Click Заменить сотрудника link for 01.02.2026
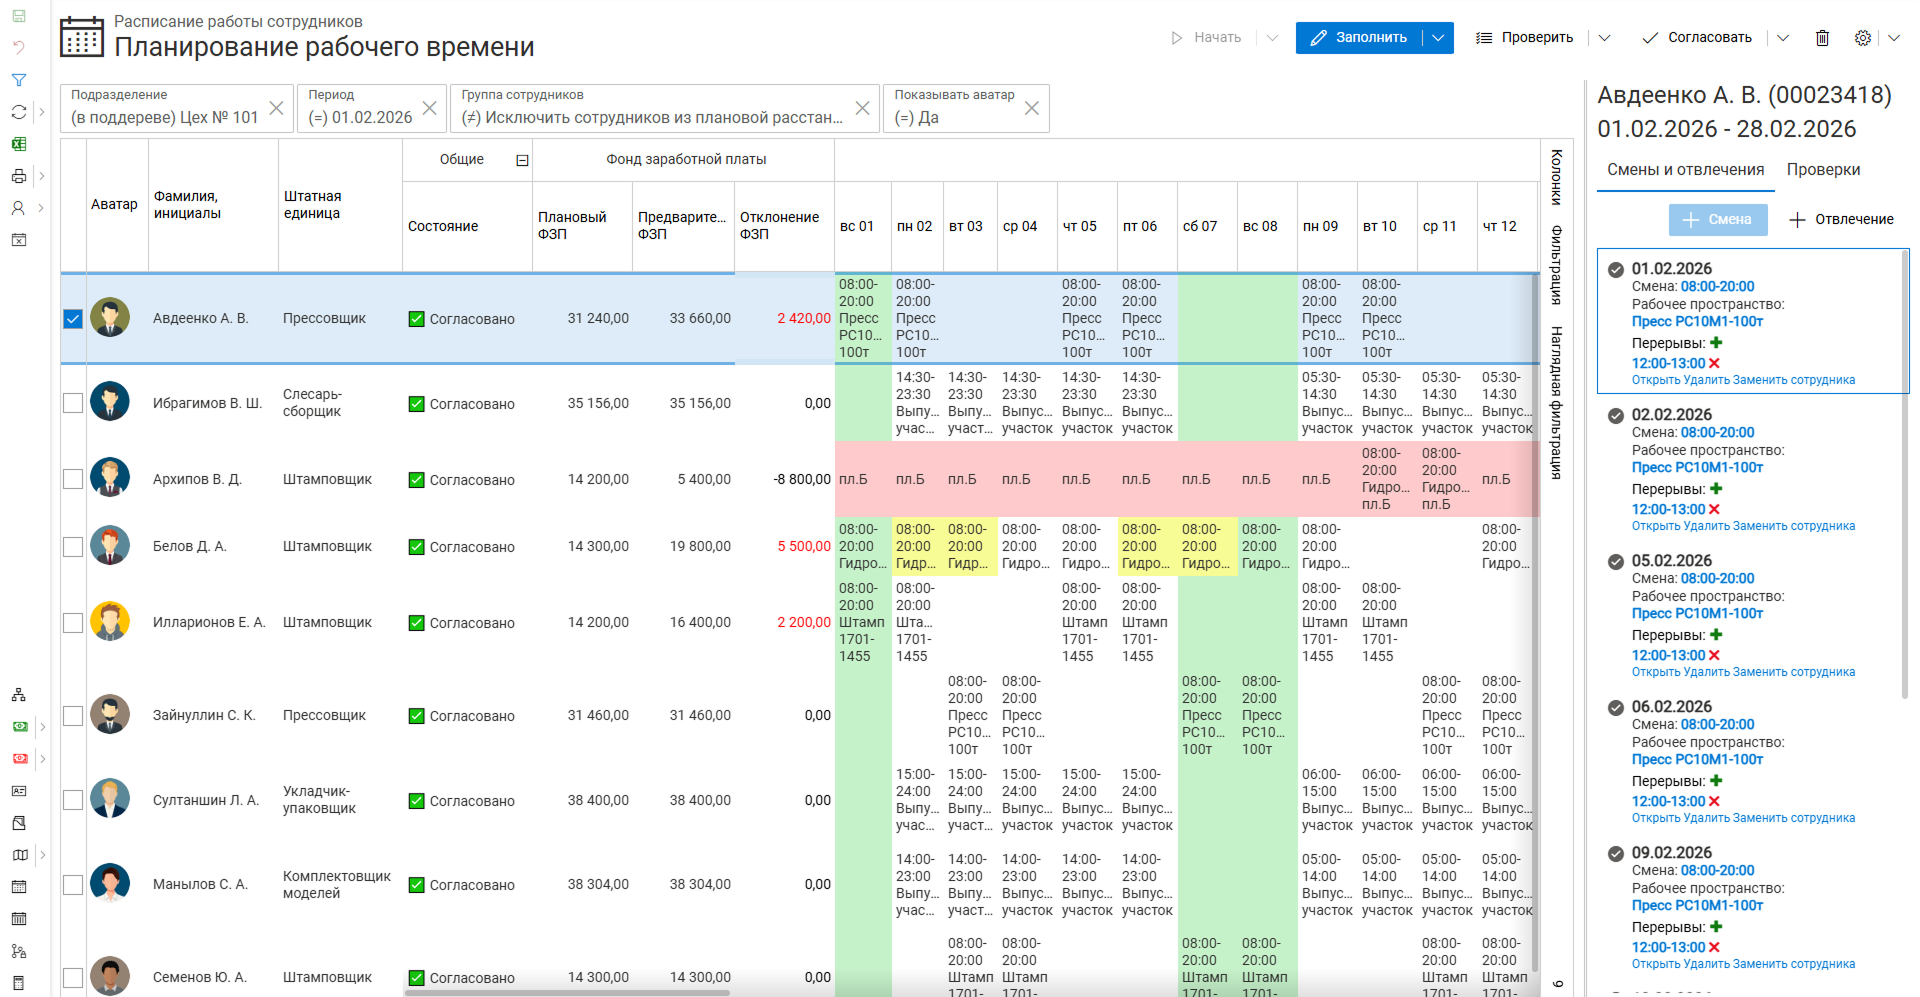This screenshot has width=1920, height=997. (x=1794, y=380)
